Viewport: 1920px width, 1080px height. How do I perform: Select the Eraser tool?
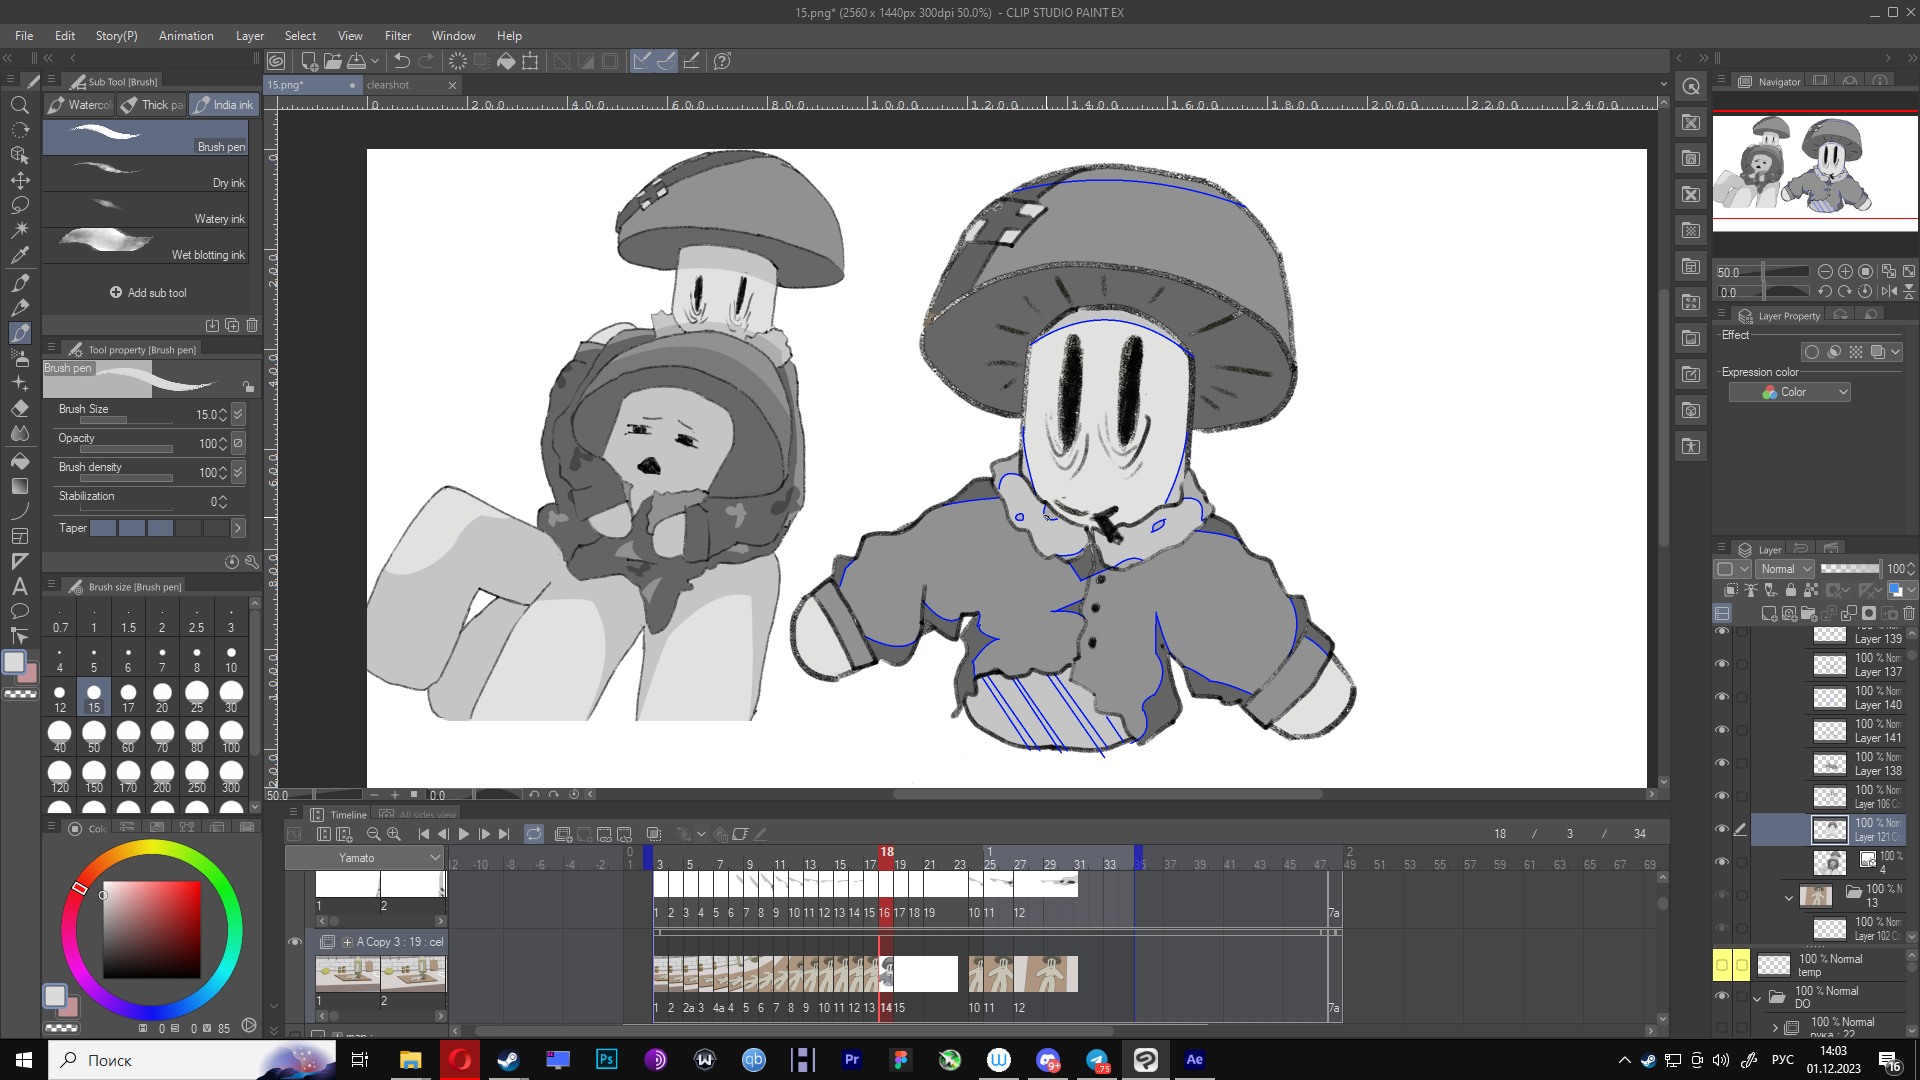coord(20,408)
